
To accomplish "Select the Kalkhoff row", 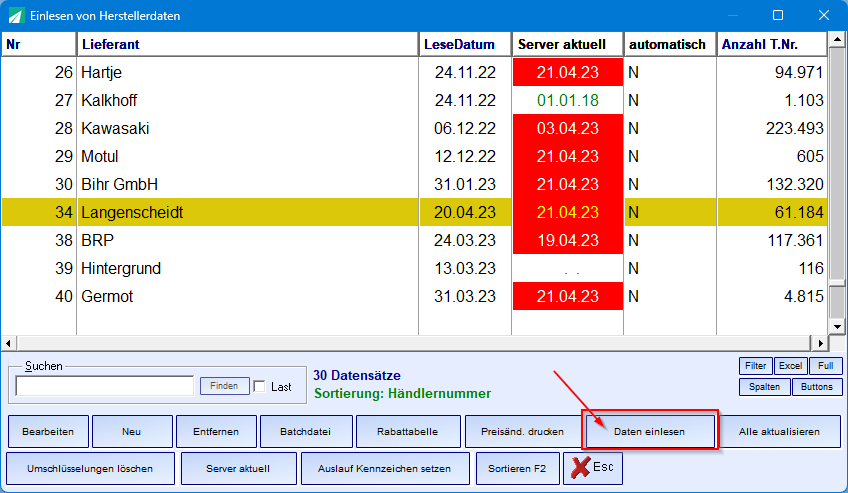I will point(414,101).
